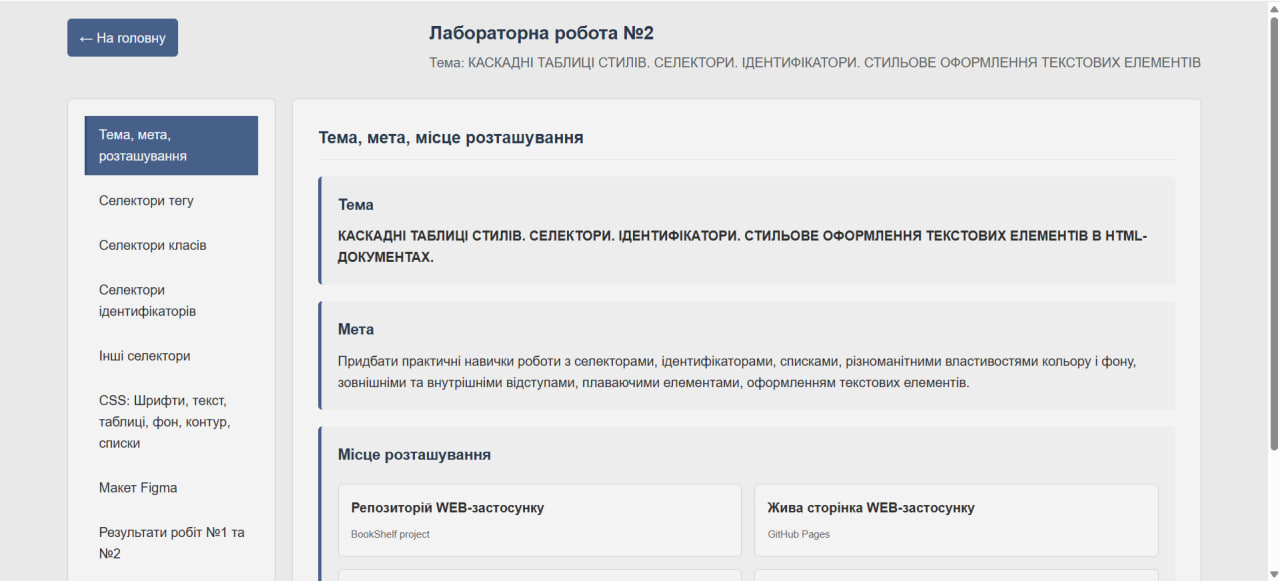Click the scrollbar's up arrow

coord(1274,7)
